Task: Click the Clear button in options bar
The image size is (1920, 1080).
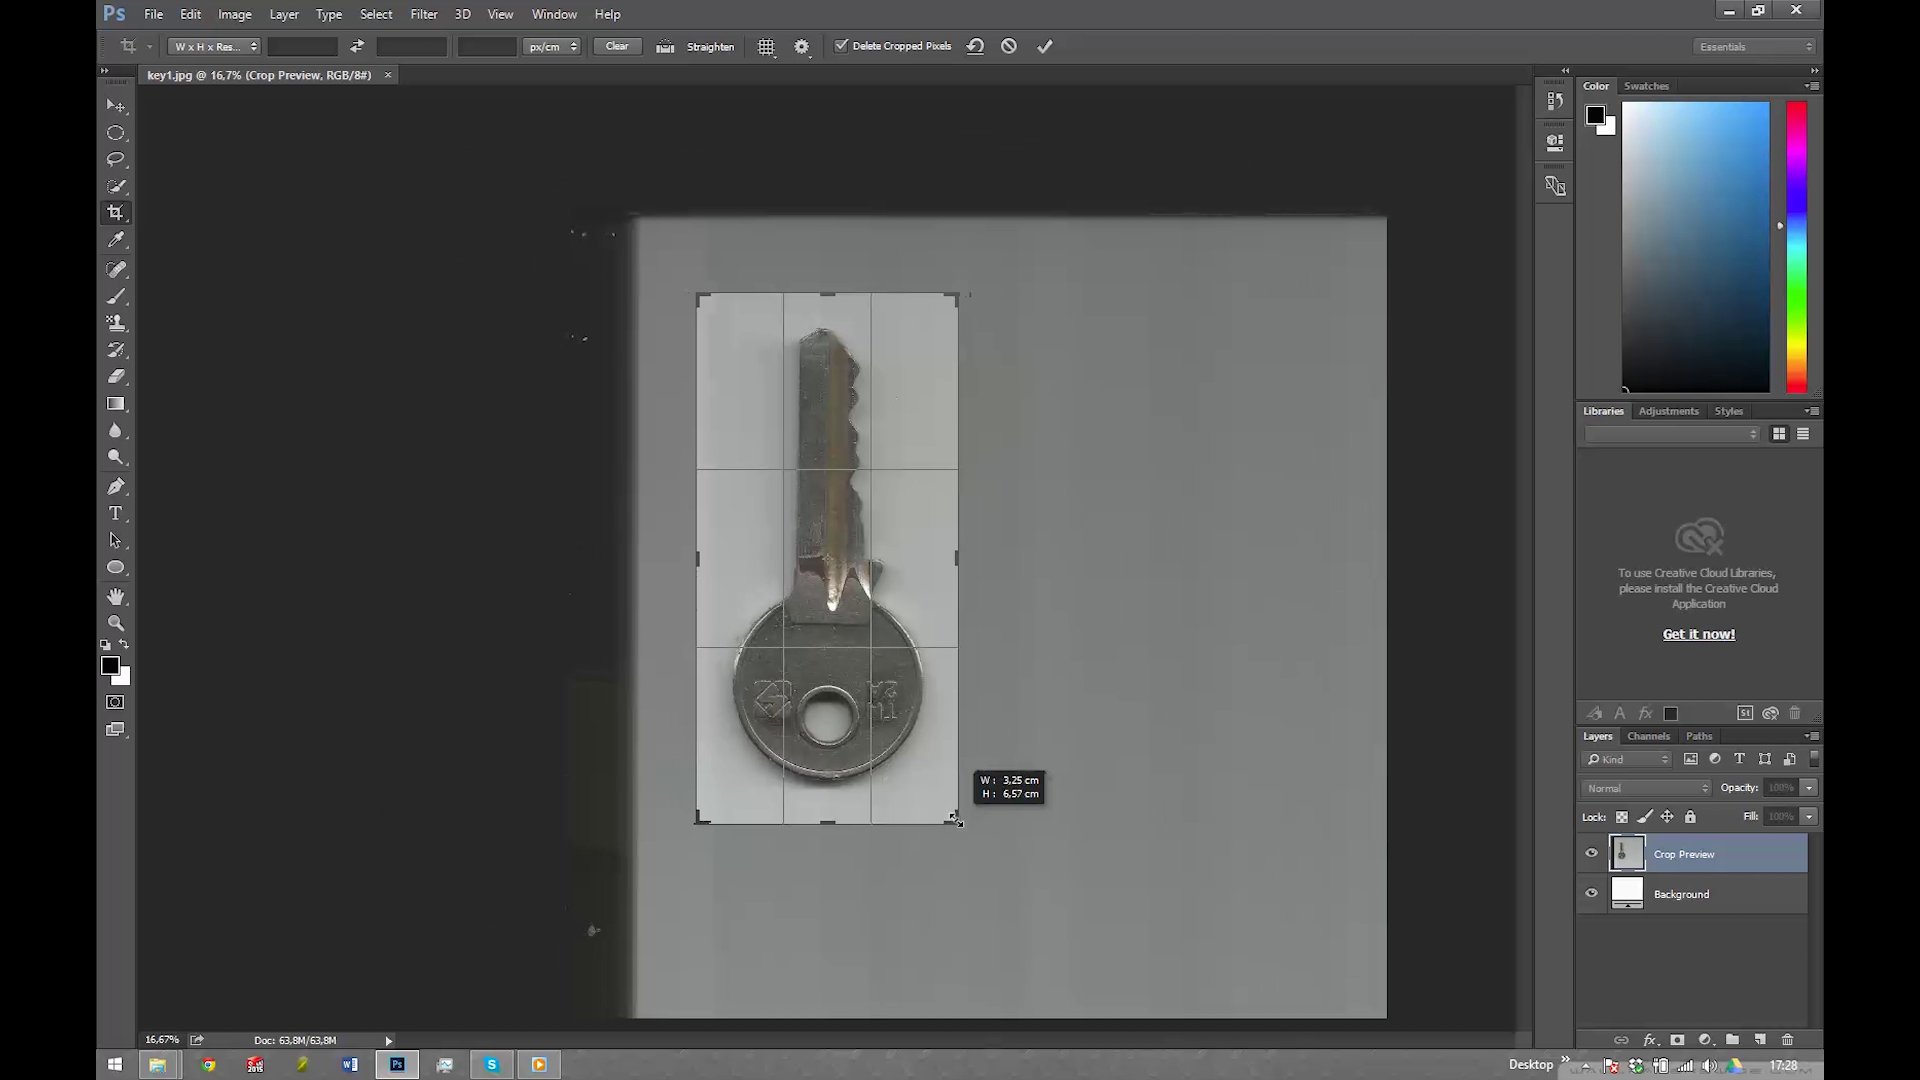Action: click(x=617, y=46)
